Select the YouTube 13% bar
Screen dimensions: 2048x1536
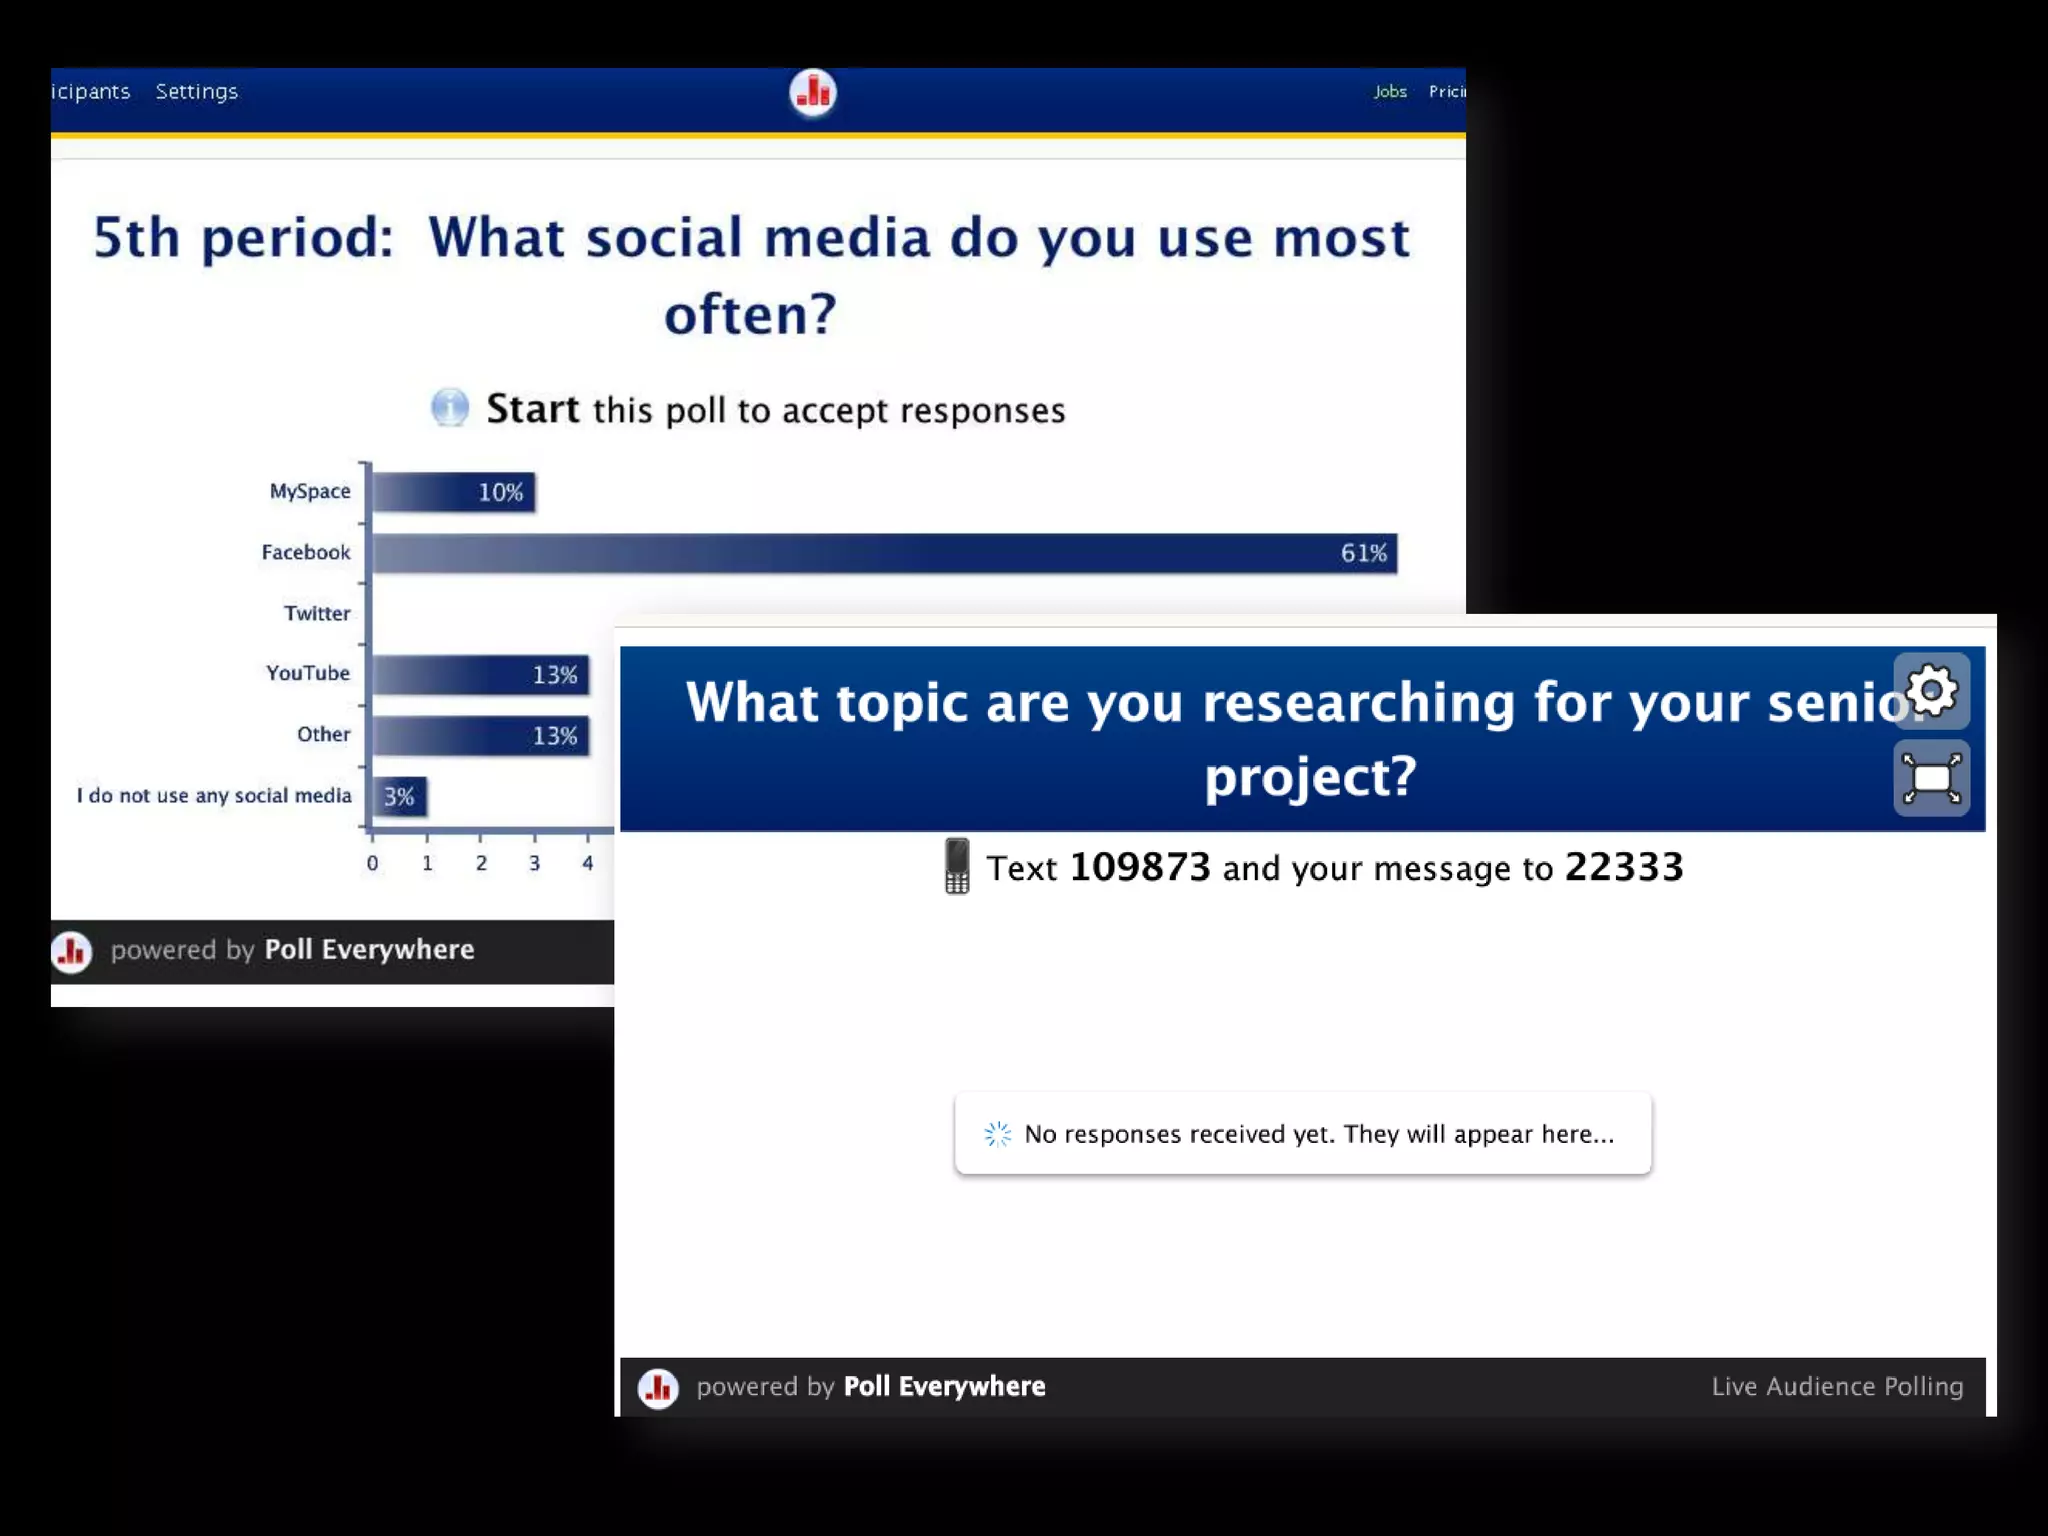(480, 675)
